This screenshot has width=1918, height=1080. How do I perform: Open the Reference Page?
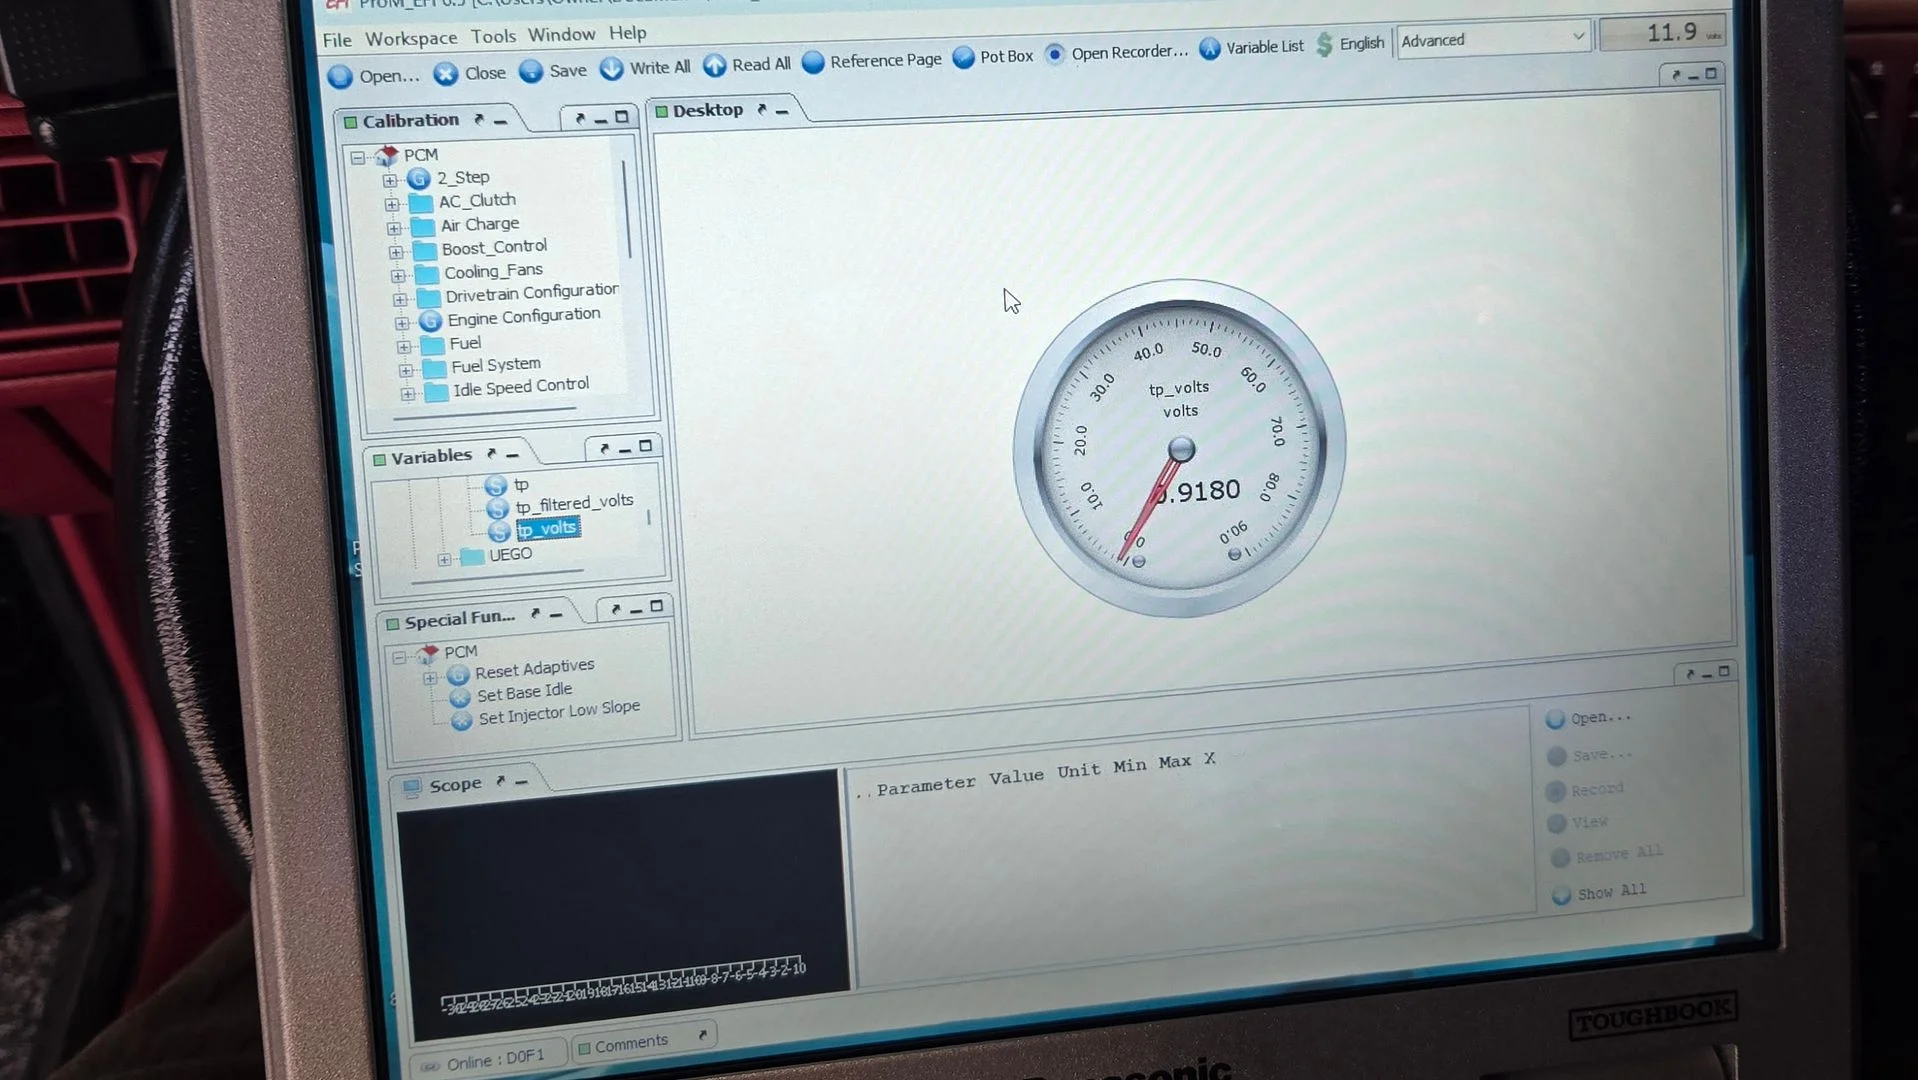pos(813,62)
